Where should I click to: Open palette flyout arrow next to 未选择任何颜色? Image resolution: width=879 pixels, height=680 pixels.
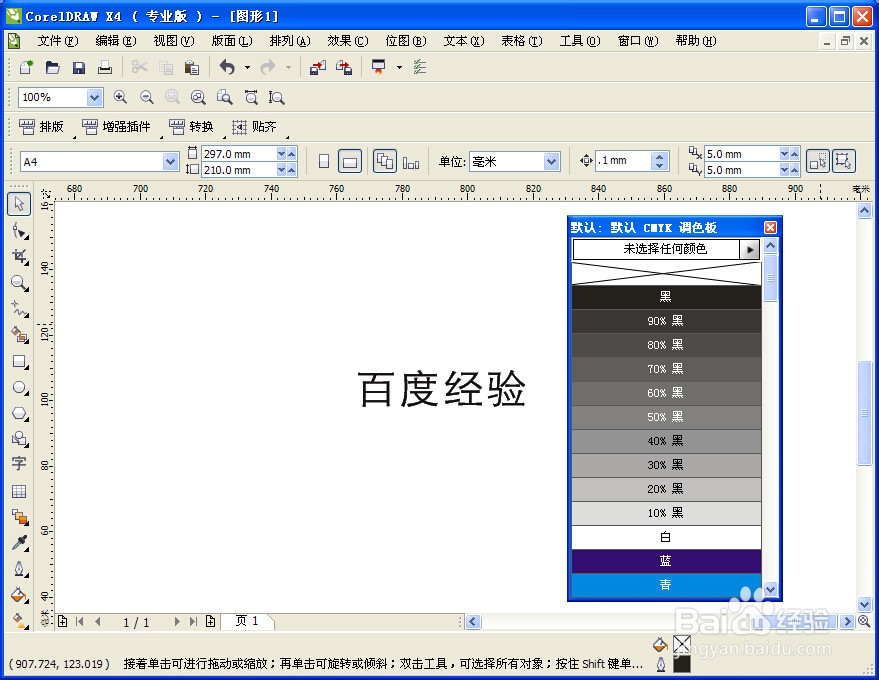750,249
